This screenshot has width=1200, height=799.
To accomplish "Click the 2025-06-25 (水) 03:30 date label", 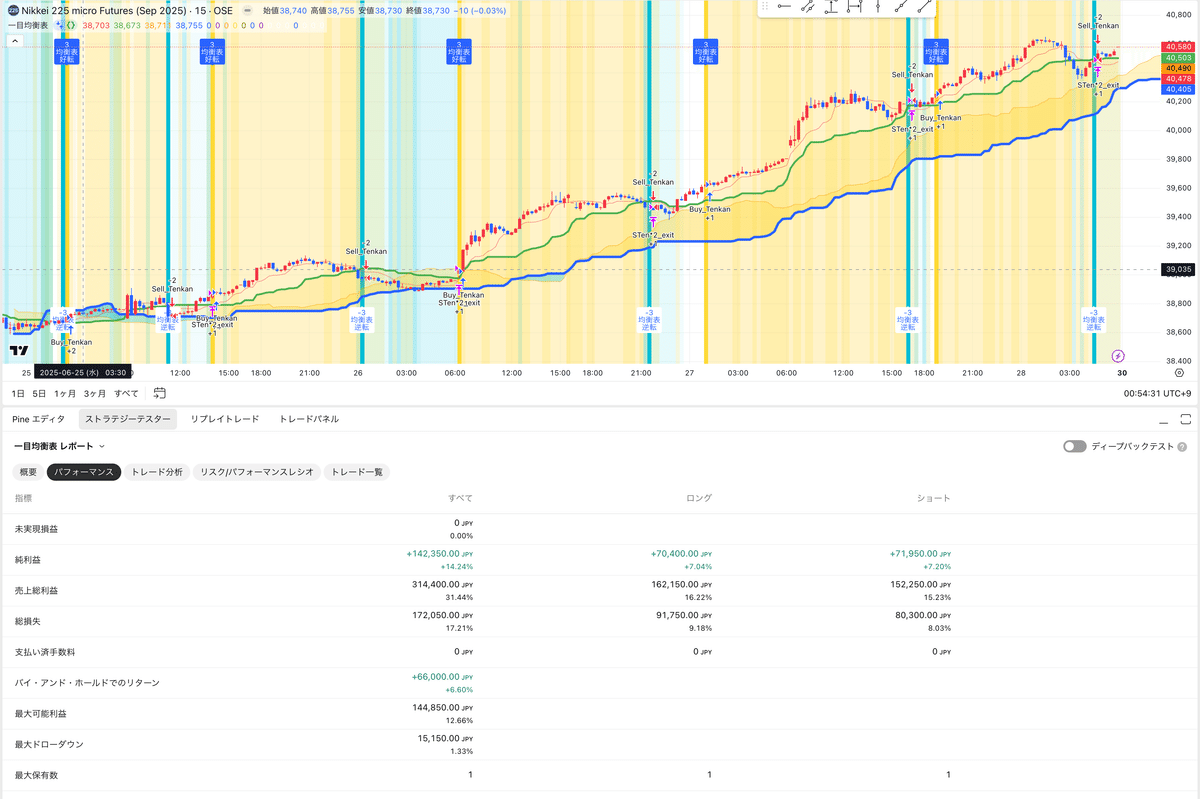I will pos(82,372).
